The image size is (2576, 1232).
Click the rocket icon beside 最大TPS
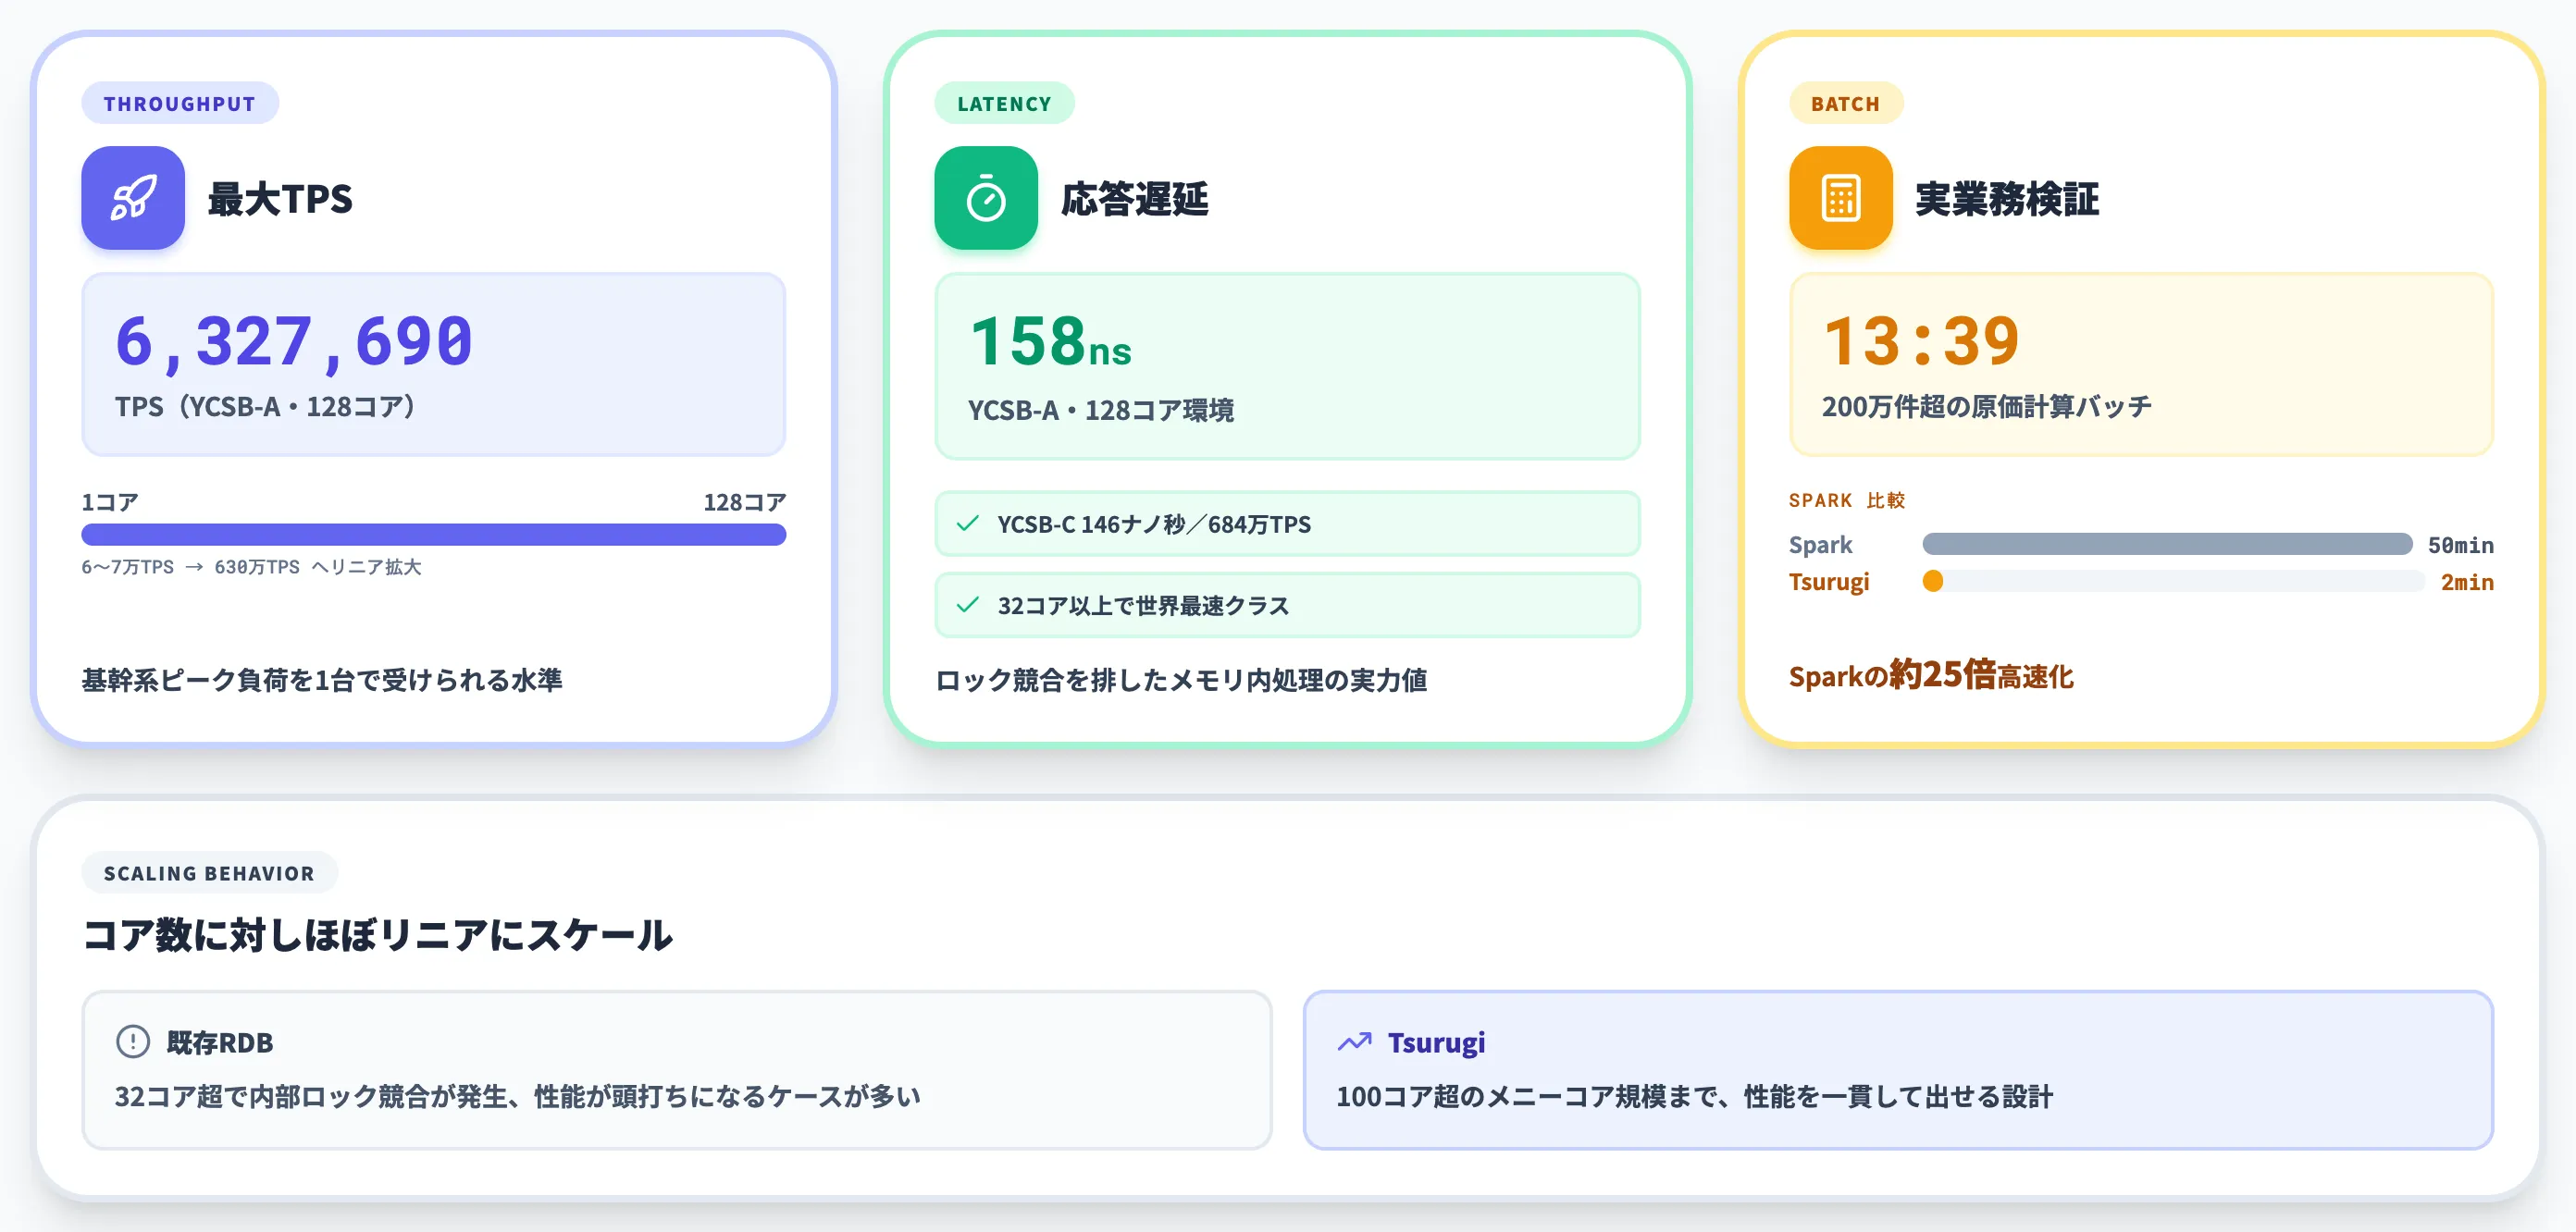tap(133, 198)
